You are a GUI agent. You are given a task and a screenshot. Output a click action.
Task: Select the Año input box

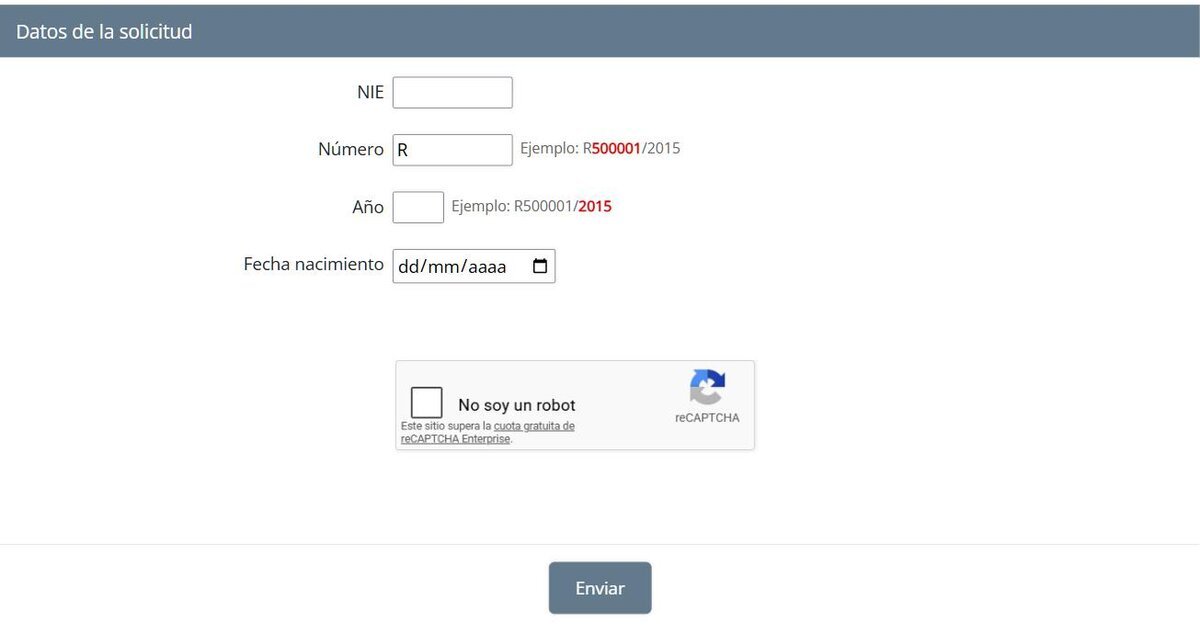tap(418, 207)
